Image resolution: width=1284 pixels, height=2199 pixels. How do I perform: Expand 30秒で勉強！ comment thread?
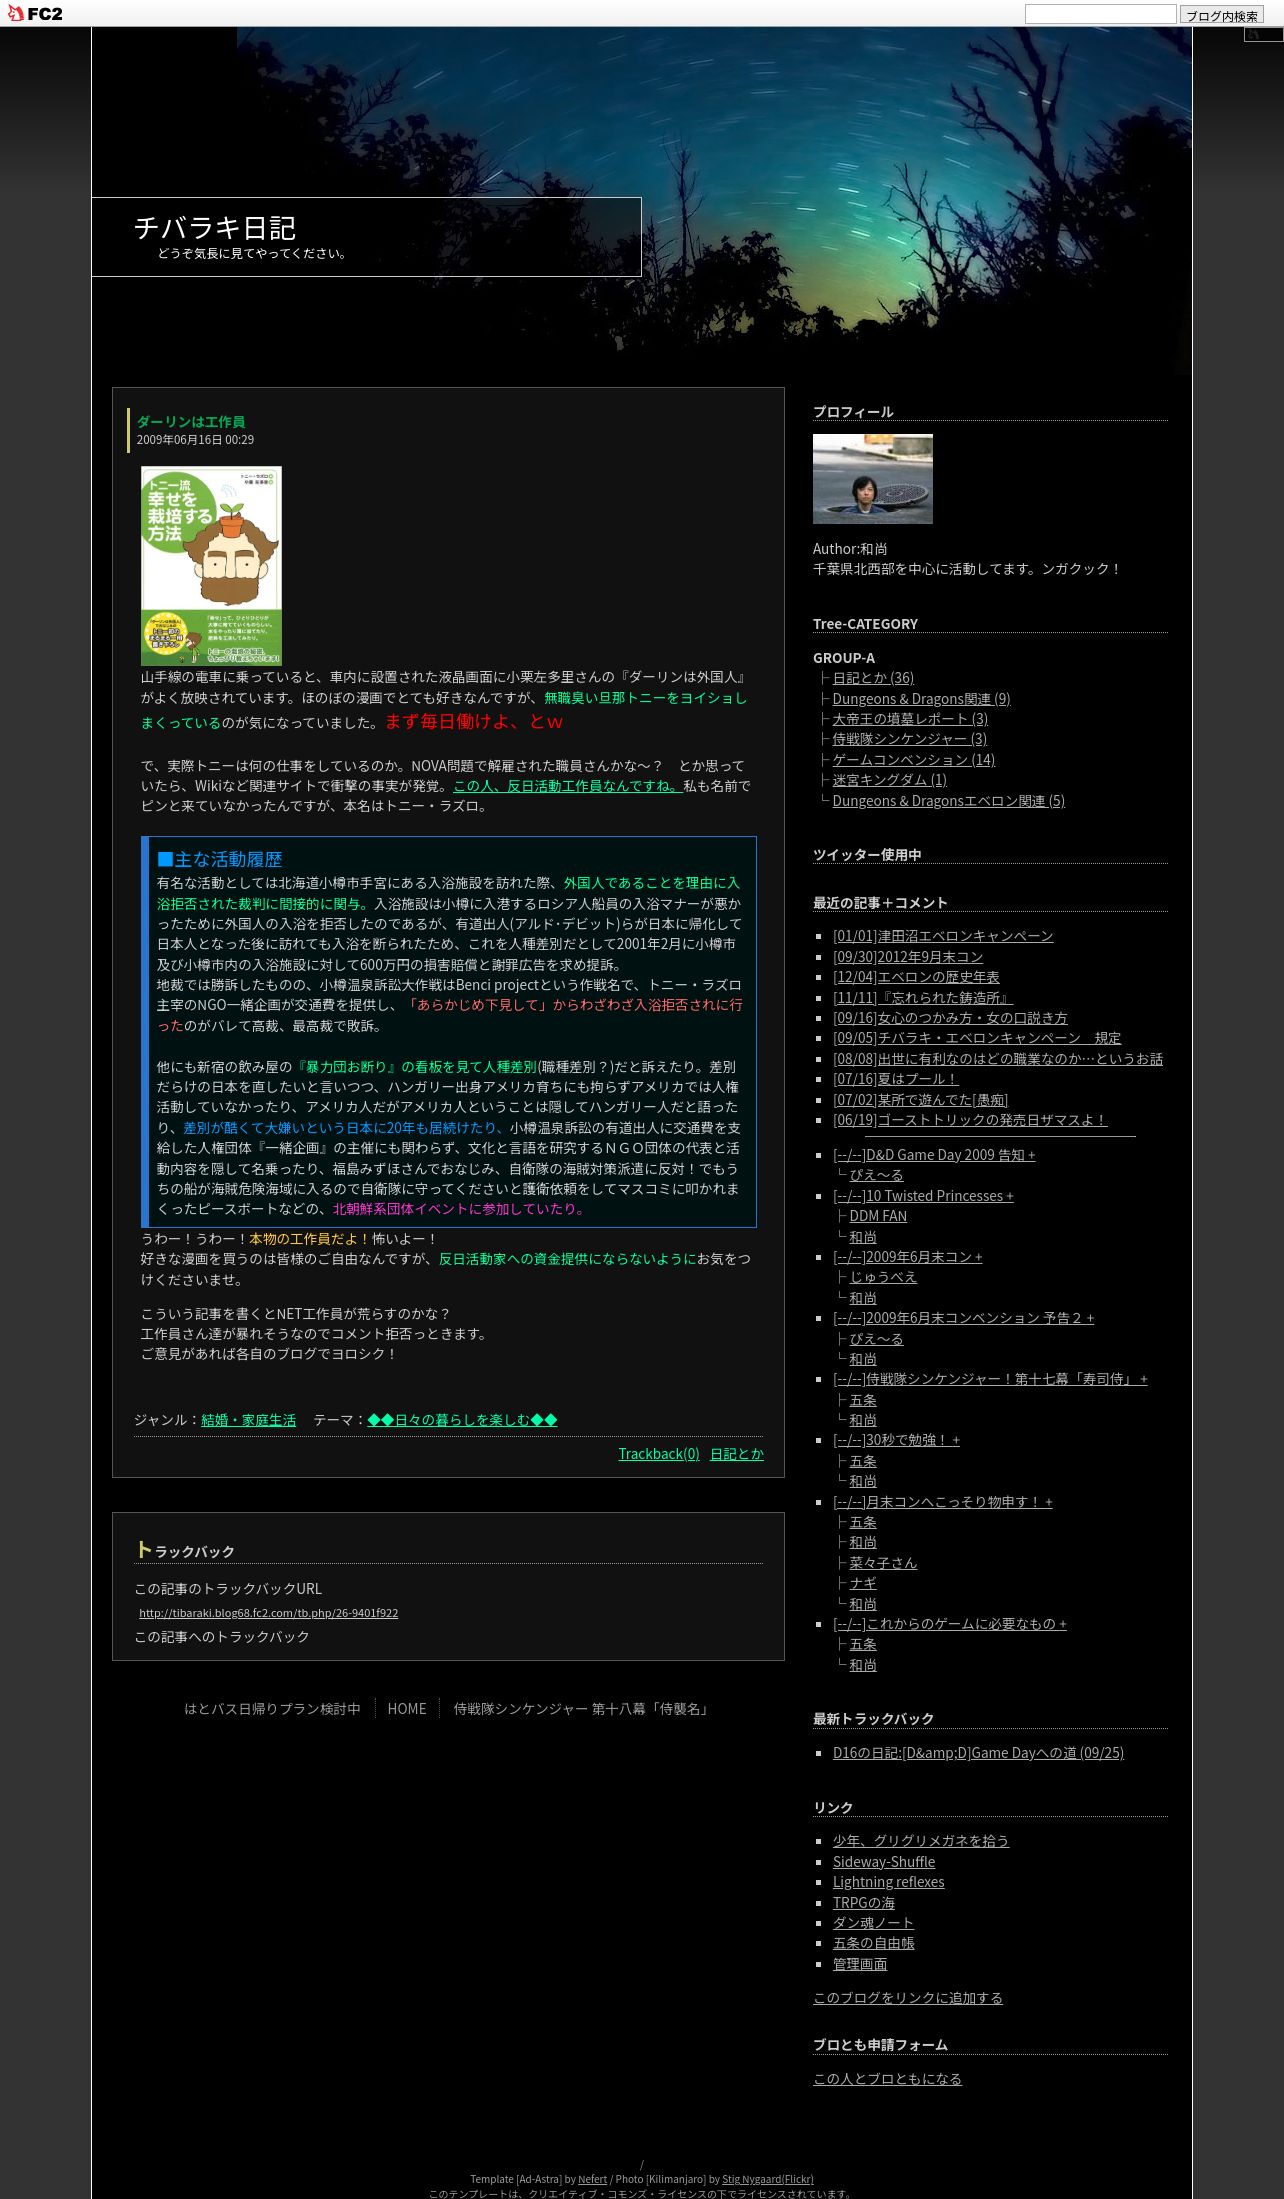point(896,1440)
